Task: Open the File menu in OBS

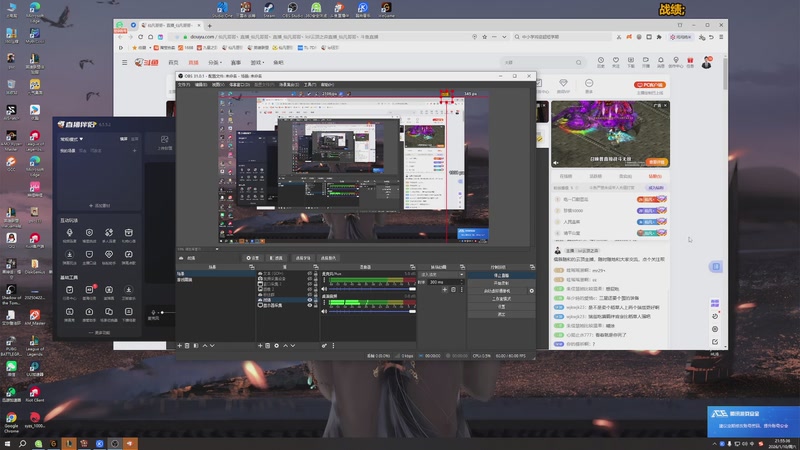Action: (182, 84)
